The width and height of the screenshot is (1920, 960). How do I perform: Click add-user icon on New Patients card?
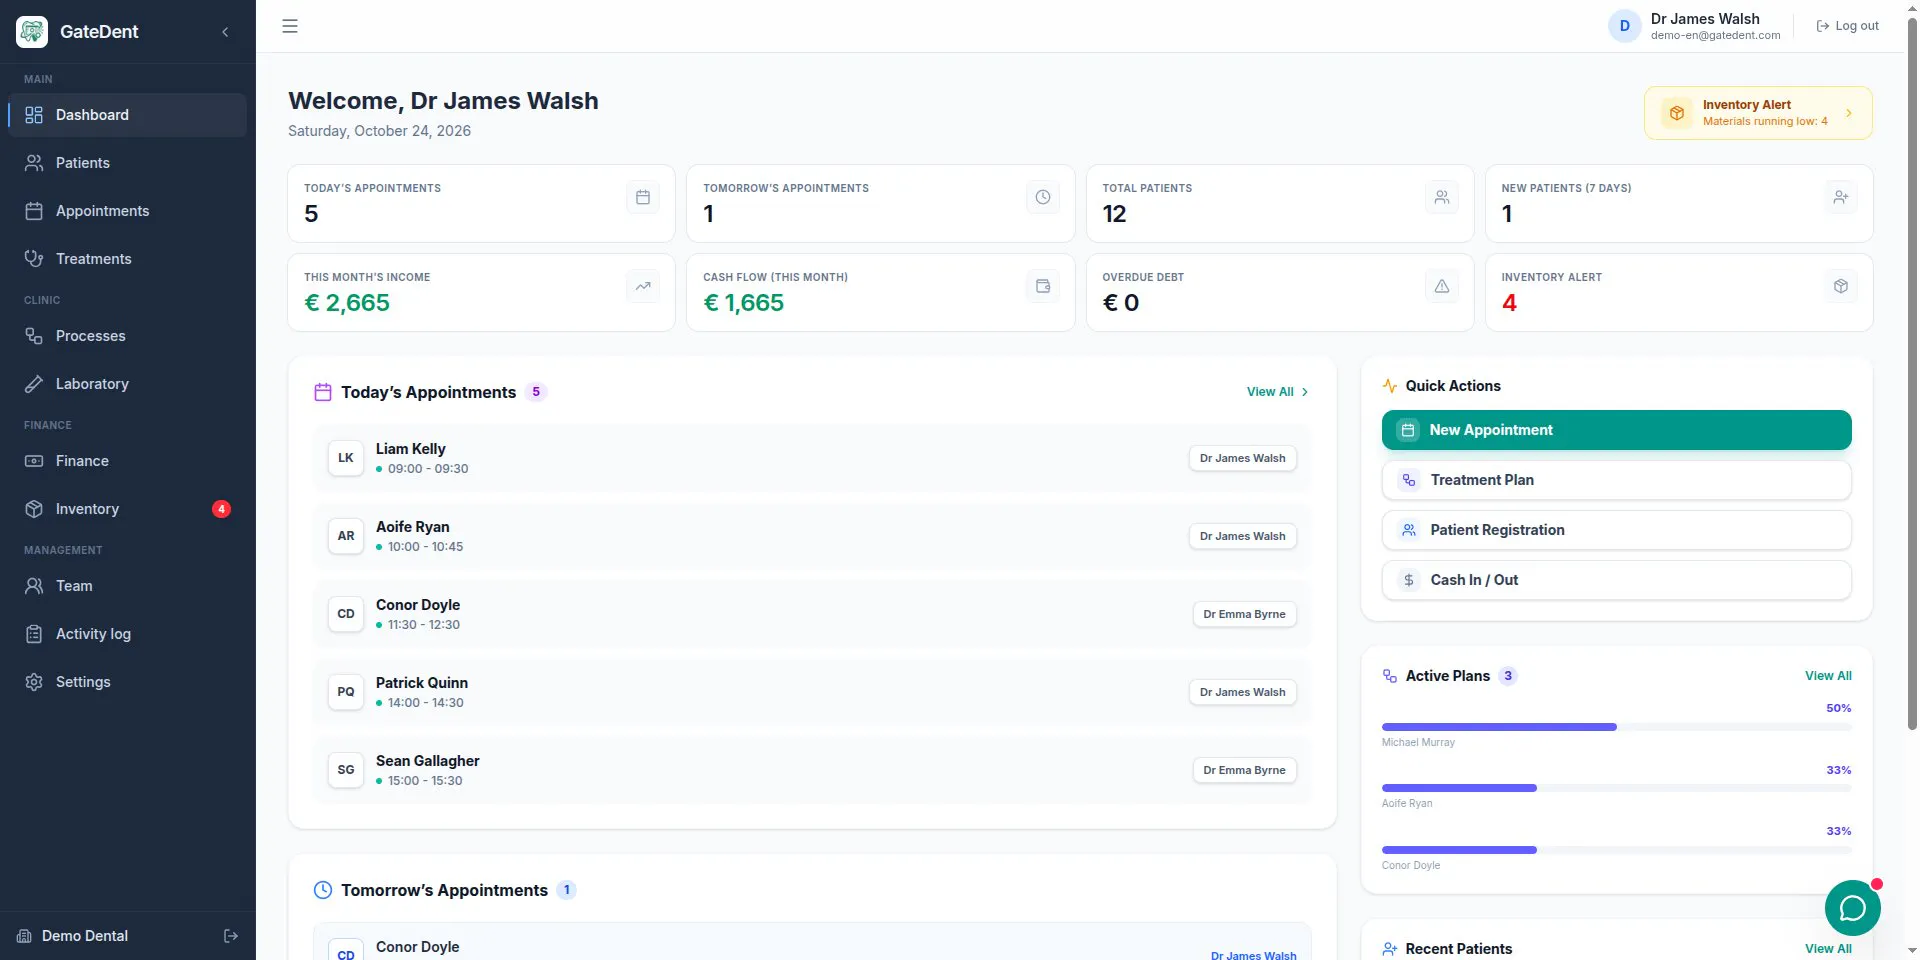1841,197
